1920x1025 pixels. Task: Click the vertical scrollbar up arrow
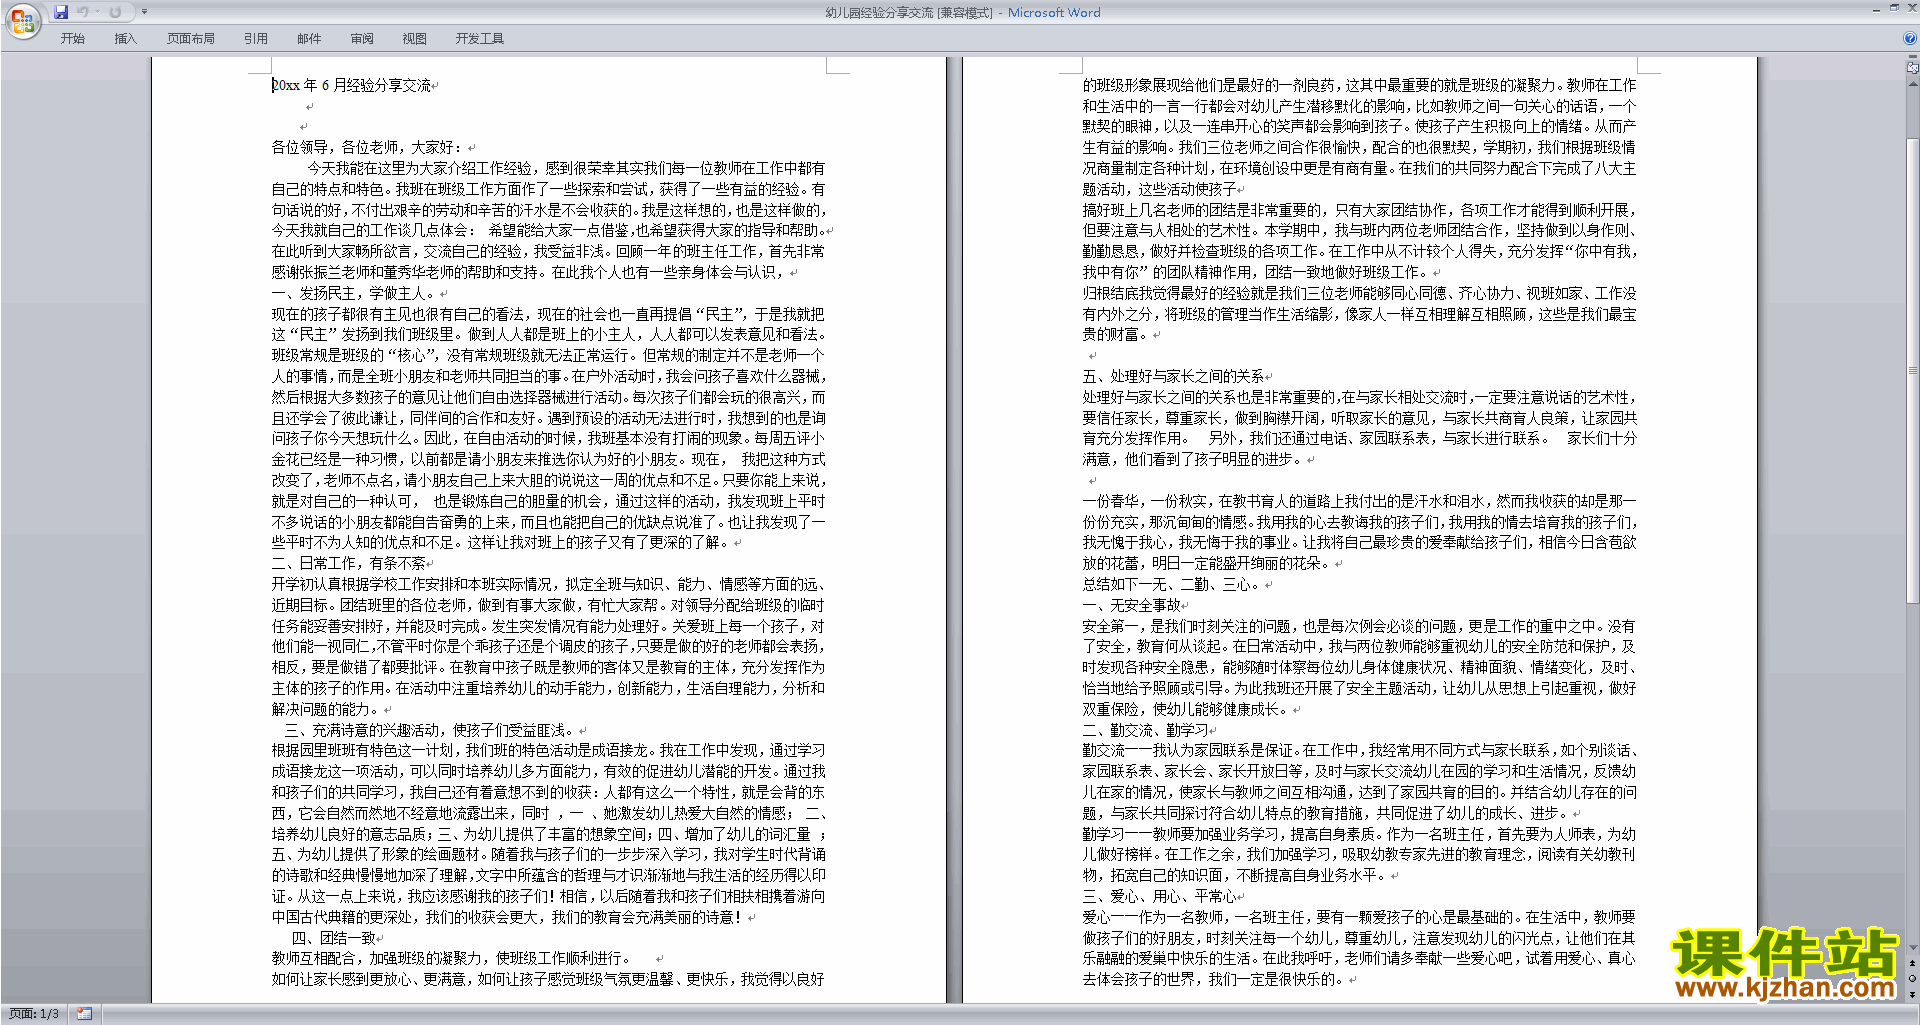pyautogui.click(x=1912, y=84)
